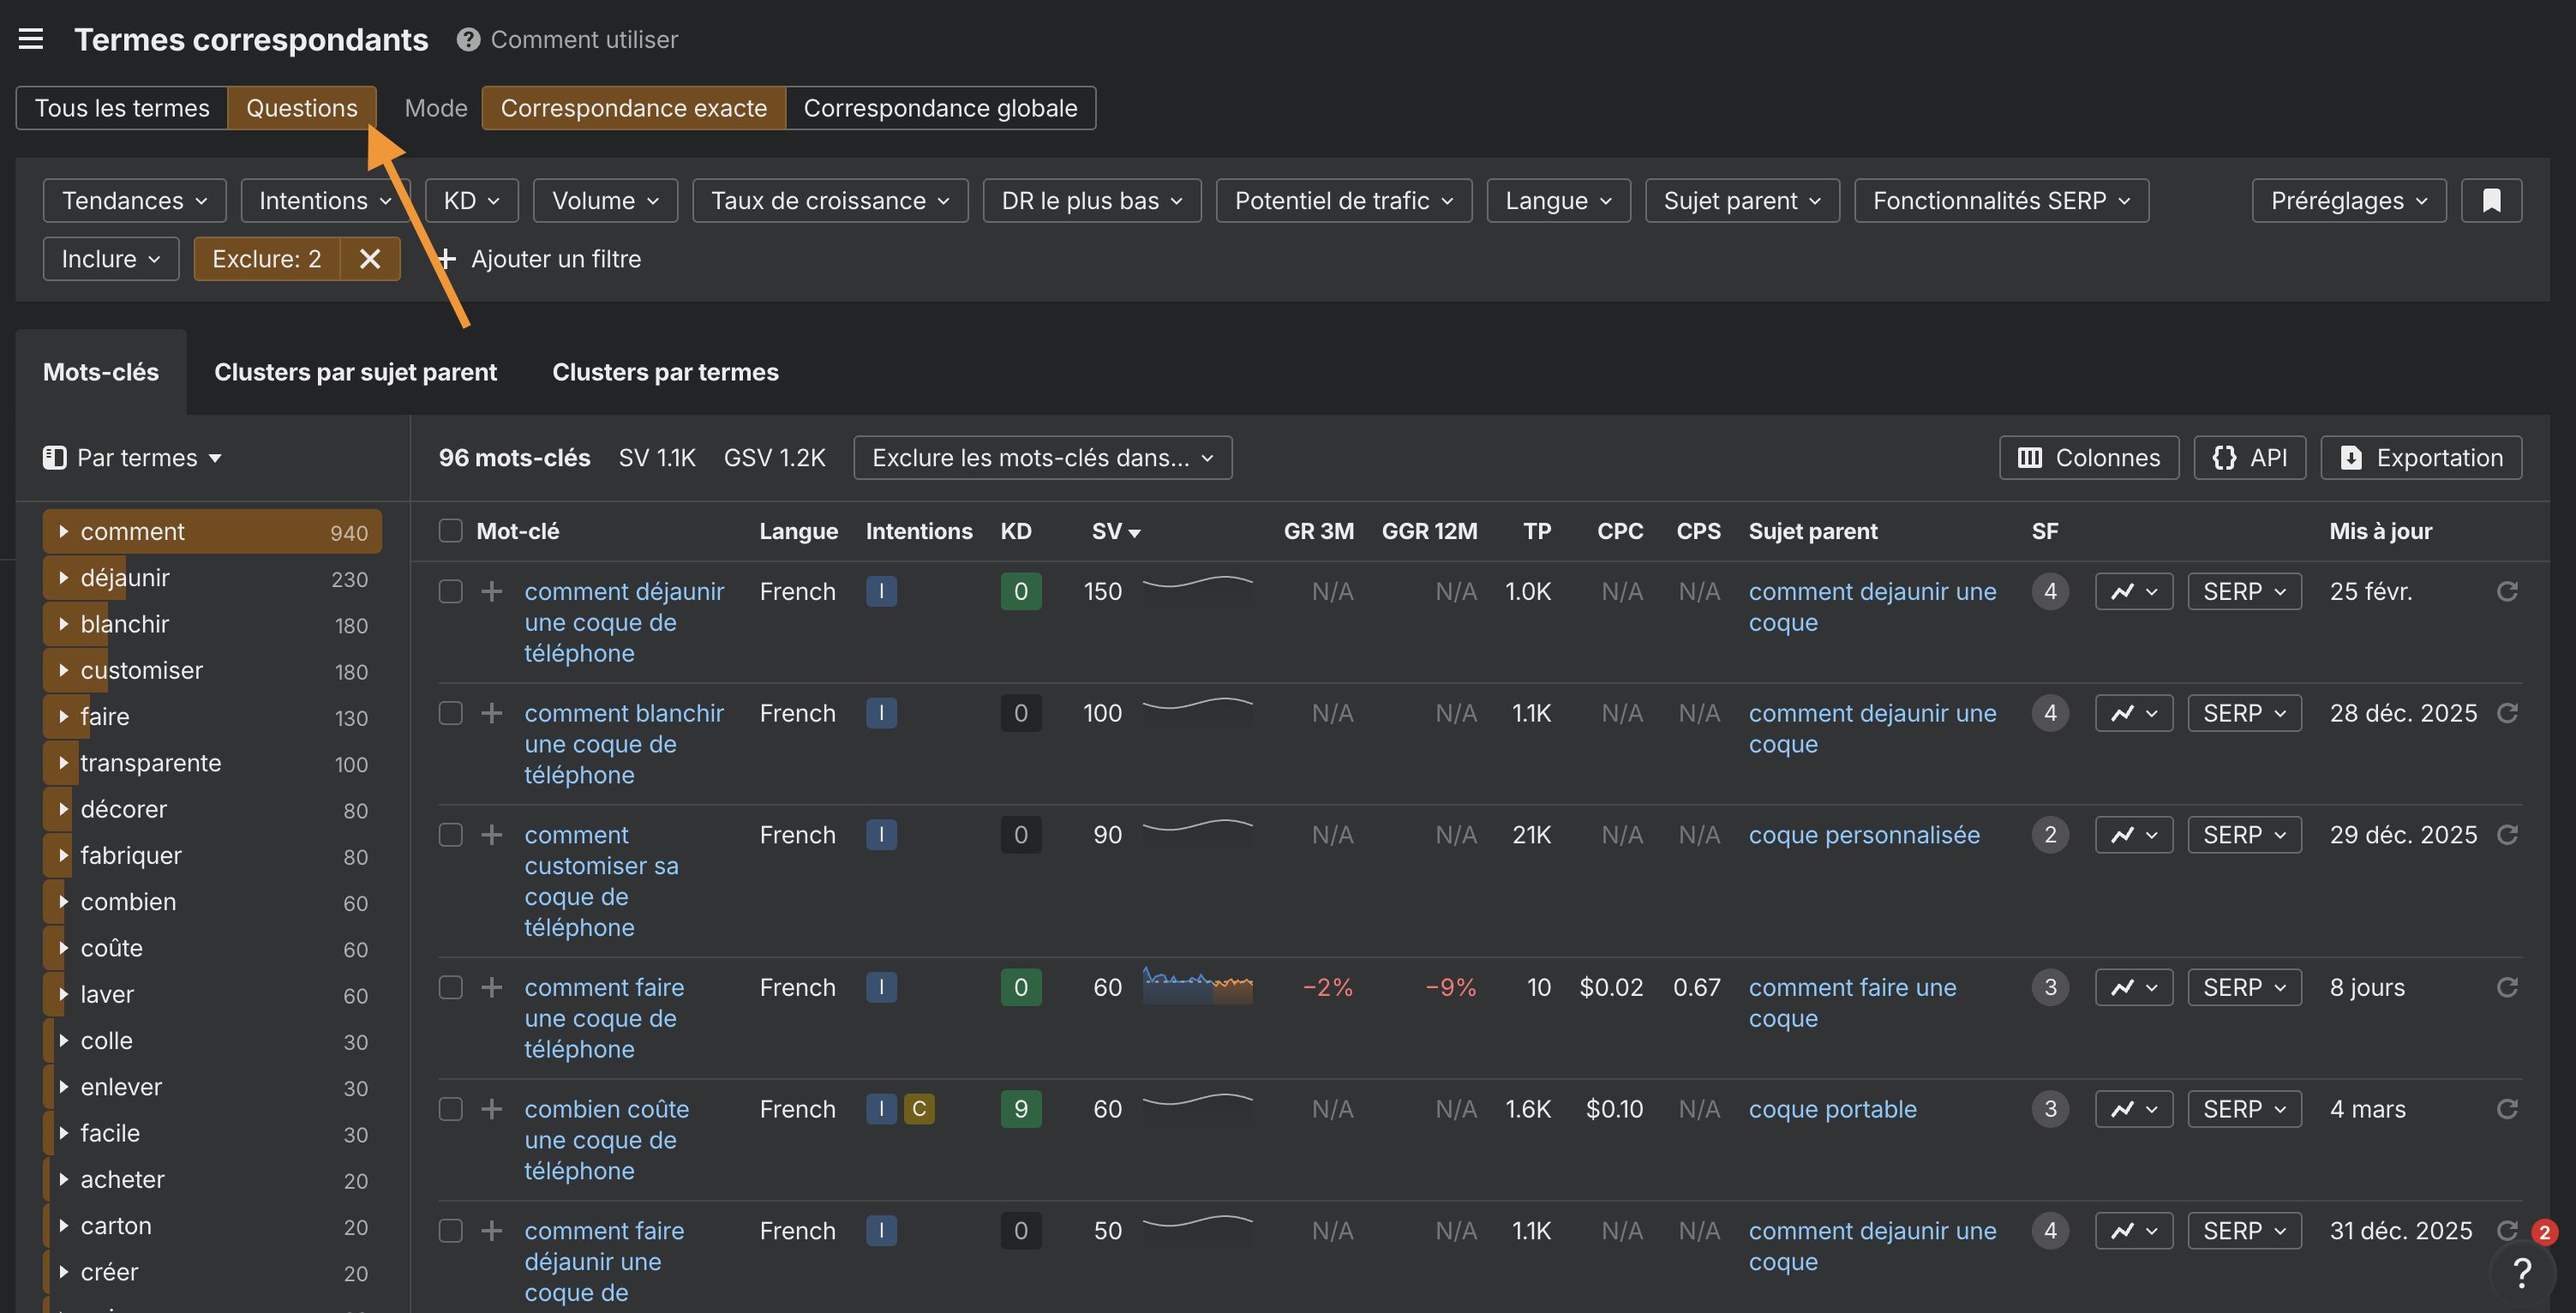Image resolution: width=2576 pixels, height=1313 pixels.
Task: Expand the comment term group in sidebar
Action: pos(65,531)
